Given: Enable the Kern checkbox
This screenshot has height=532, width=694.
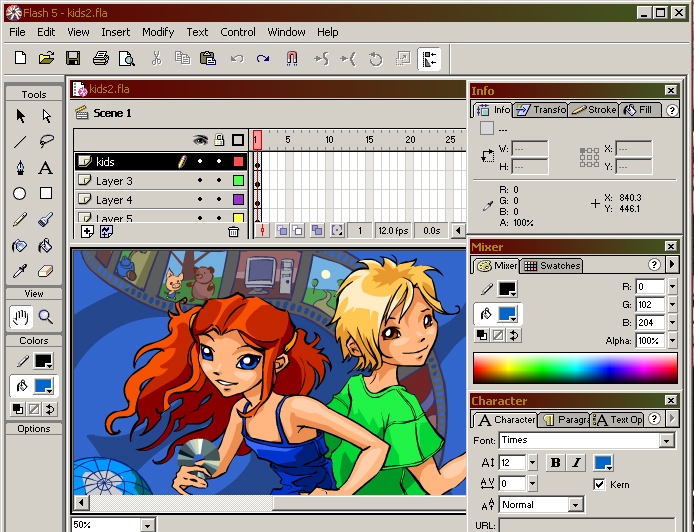Looking at the screenshot, I should [599, 484].
